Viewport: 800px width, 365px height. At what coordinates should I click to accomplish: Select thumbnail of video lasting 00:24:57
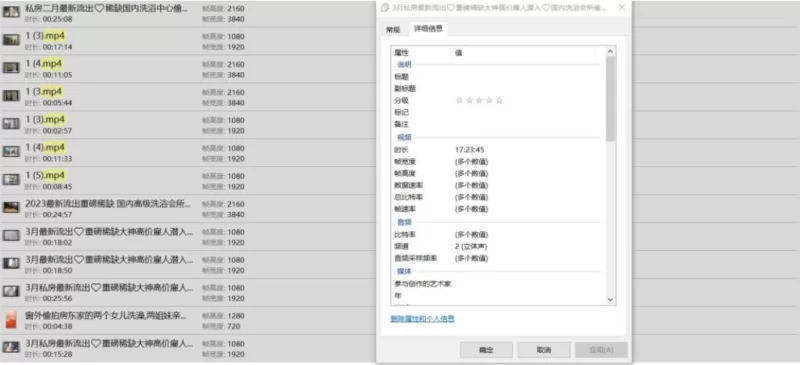(11, 207)
